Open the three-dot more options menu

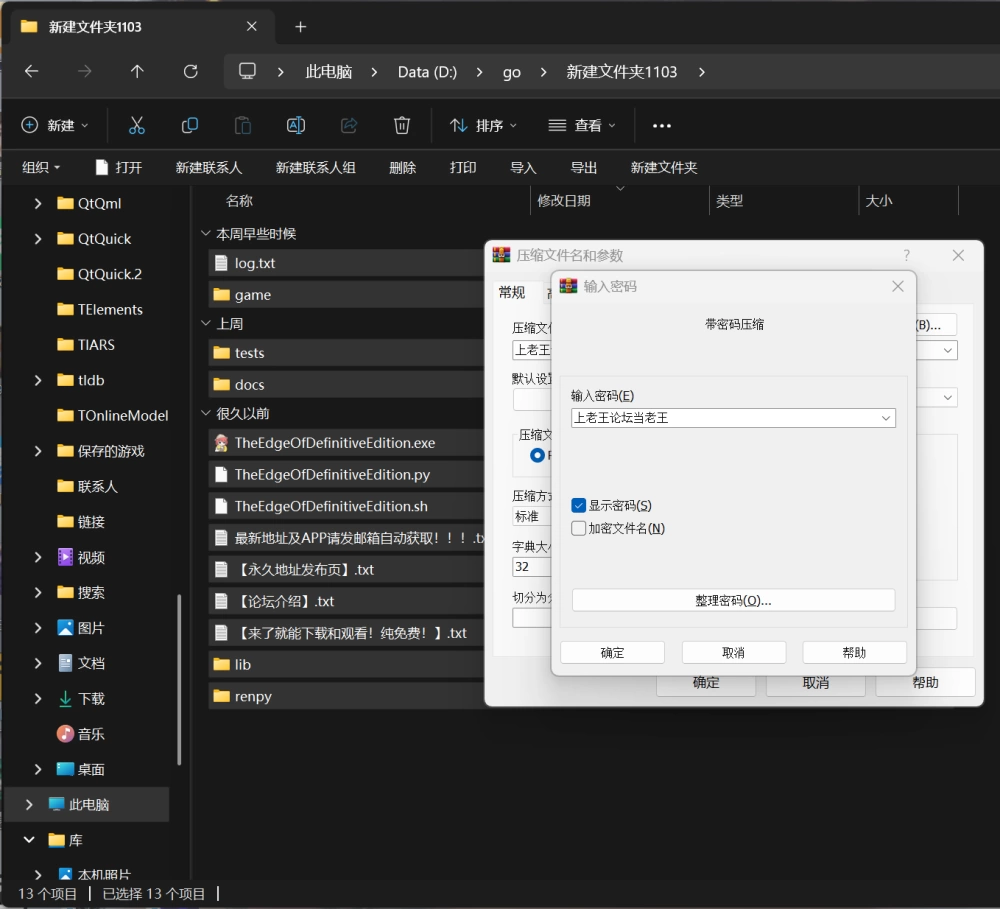click(662, 126)
